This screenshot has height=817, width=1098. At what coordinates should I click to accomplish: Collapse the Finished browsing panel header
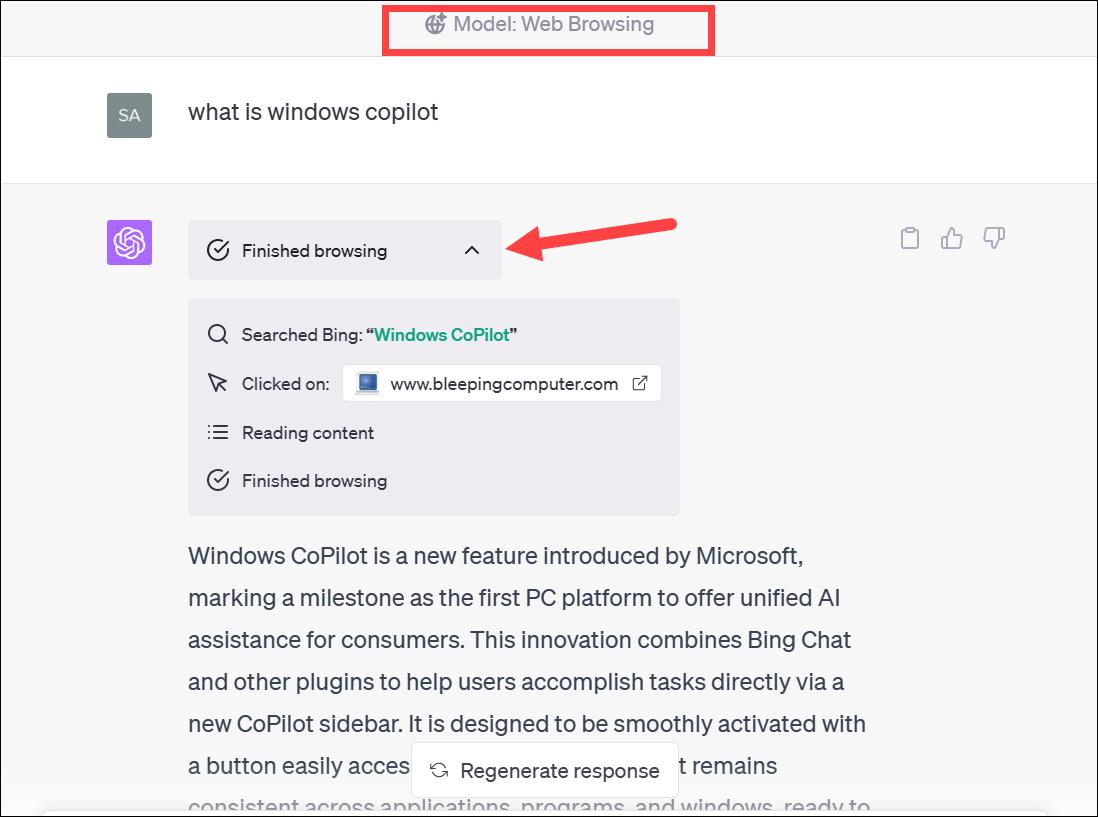[x=345, y=250]
